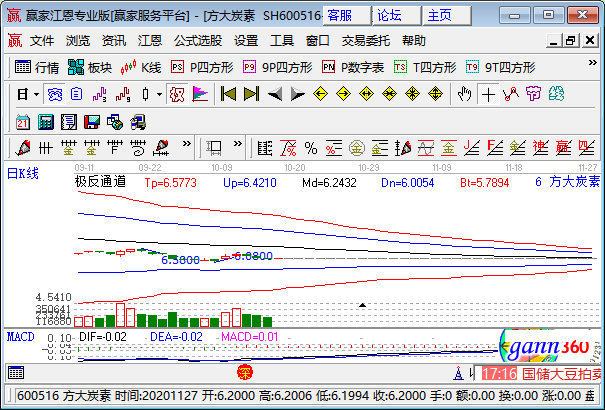This screenshot has height=410, width=605.
Task: Select the candlestick chart type icon
Action: pyautogui.click(x=145, y=94)
